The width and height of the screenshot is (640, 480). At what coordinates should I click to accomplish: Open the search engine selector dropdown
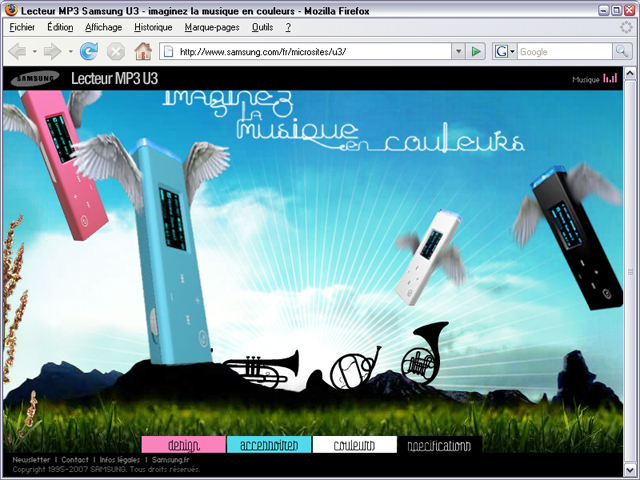[512, 51]
